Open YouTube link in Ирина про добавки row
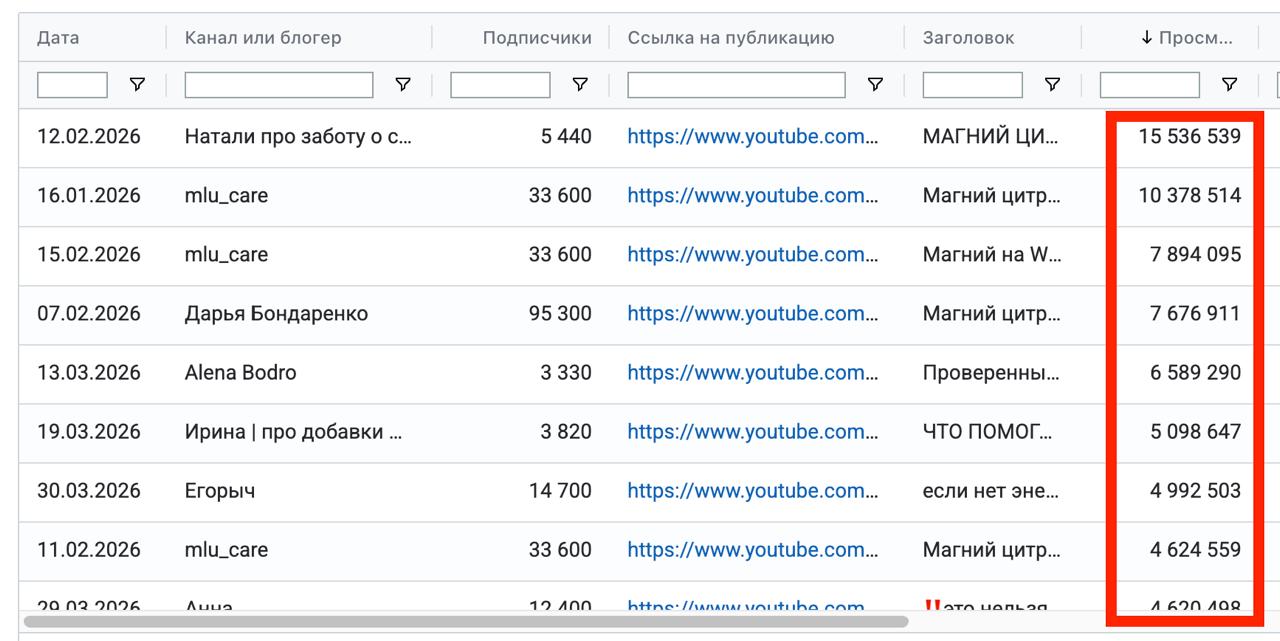 [x=753, y=432]
